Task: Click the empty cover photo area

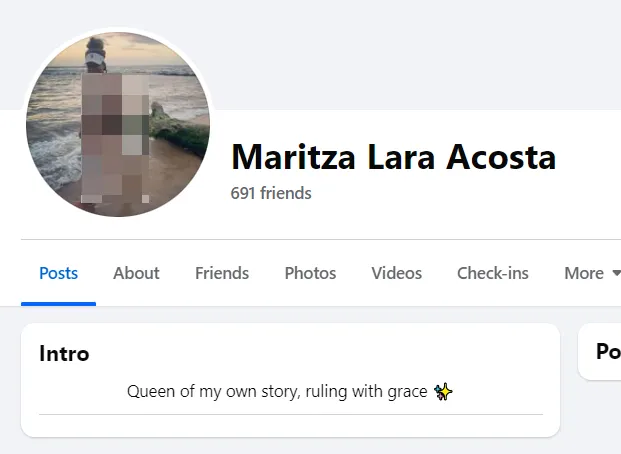Action: (x=396, y=55)
